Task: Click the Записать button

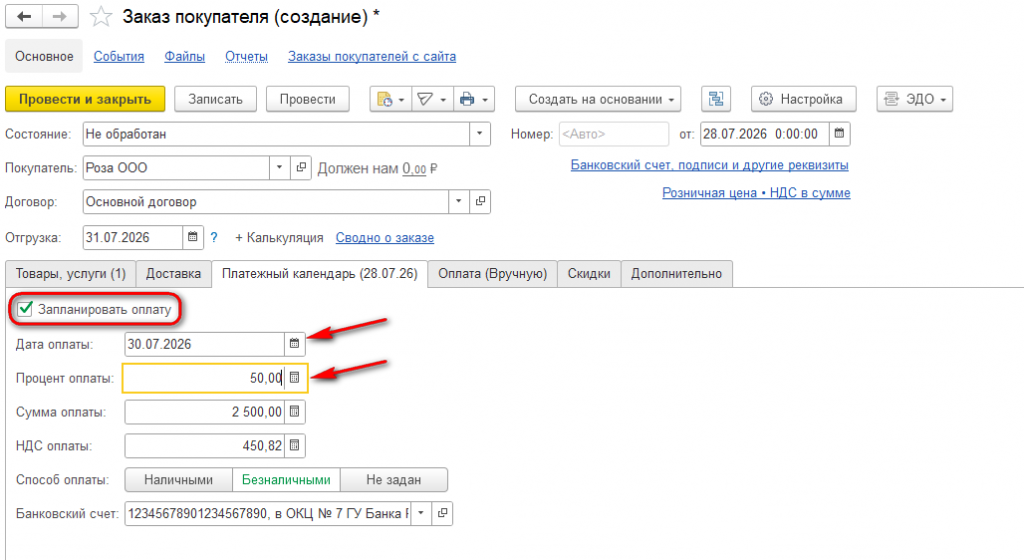Action: tap(216, 99)
